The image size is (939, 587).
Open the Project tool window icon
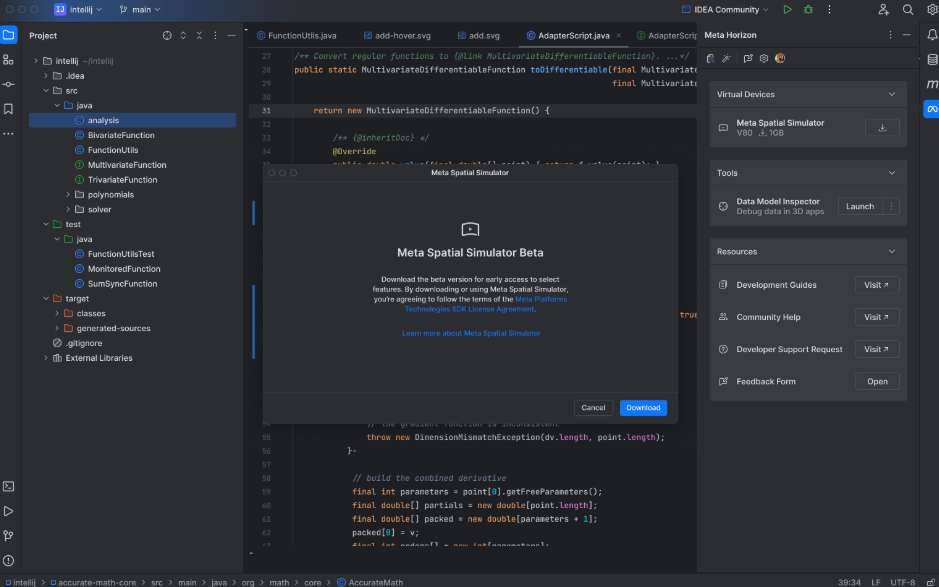tap(10, 33)
